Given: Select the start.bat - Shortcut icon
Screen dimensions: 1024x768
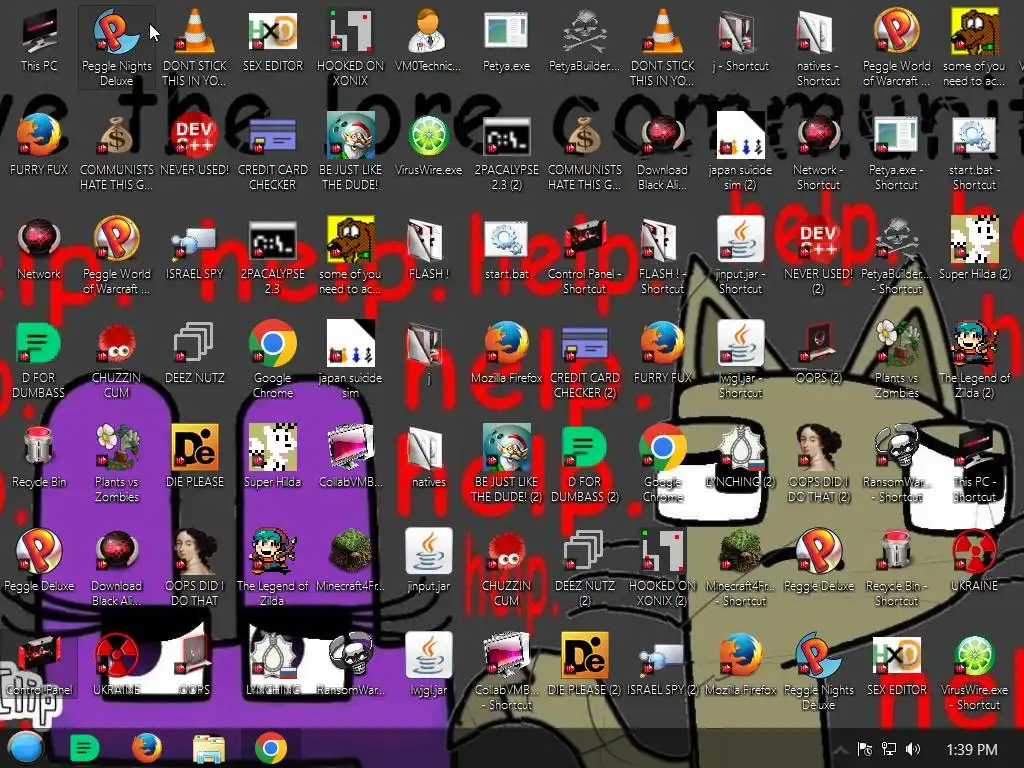Looking at the screenshot, I should [974, 152].
